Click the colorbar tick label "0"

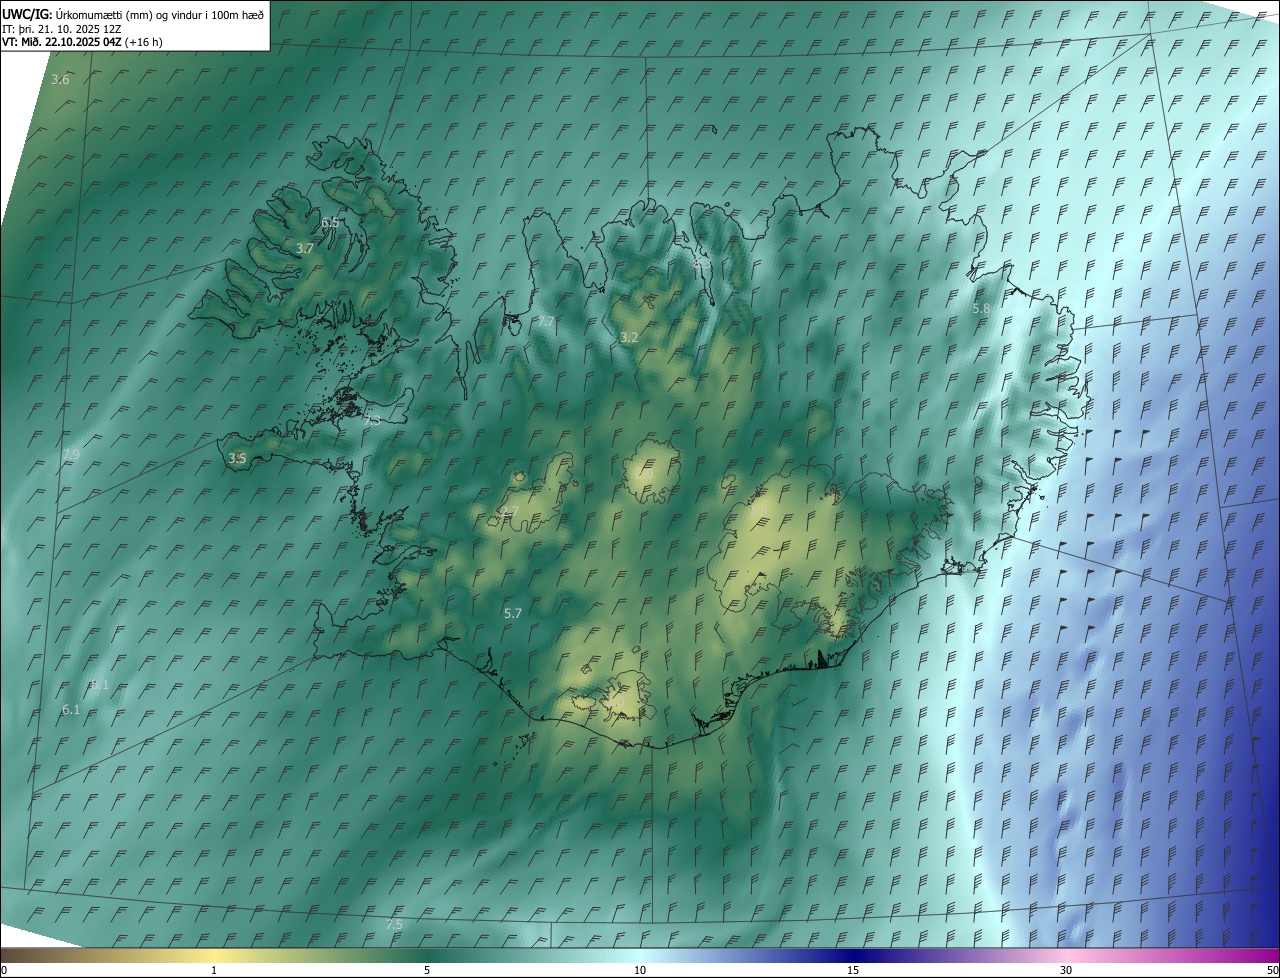point(4,970)
